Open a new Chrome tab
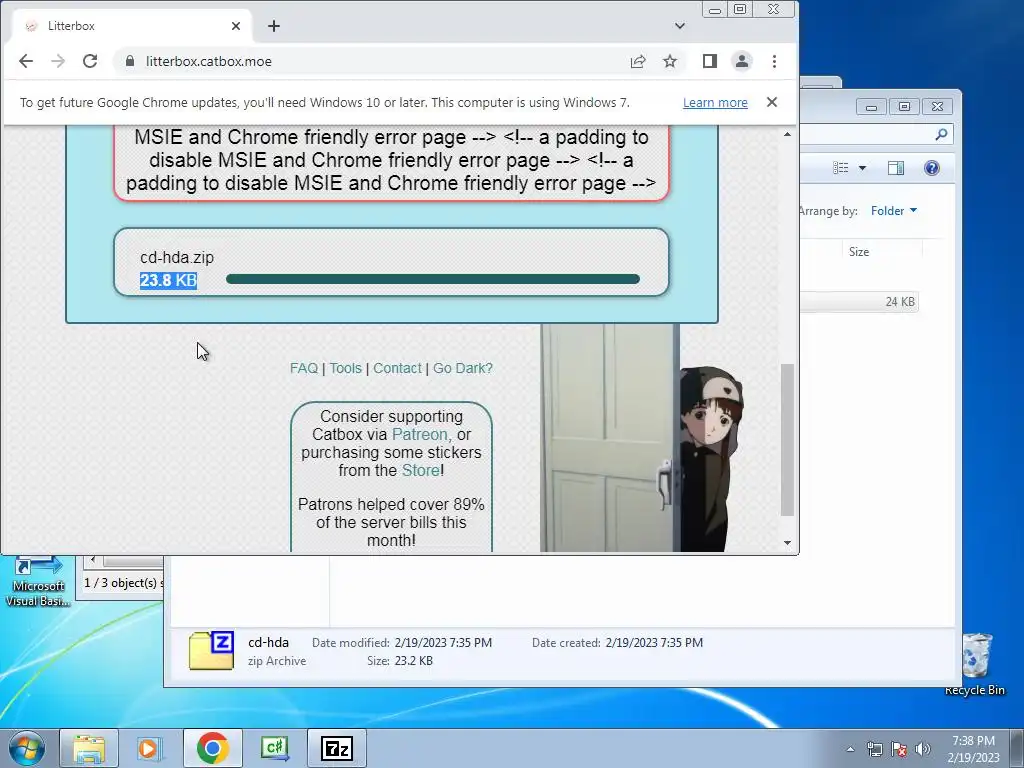This screenshot has width=1024, height=768. coord(274,26)
